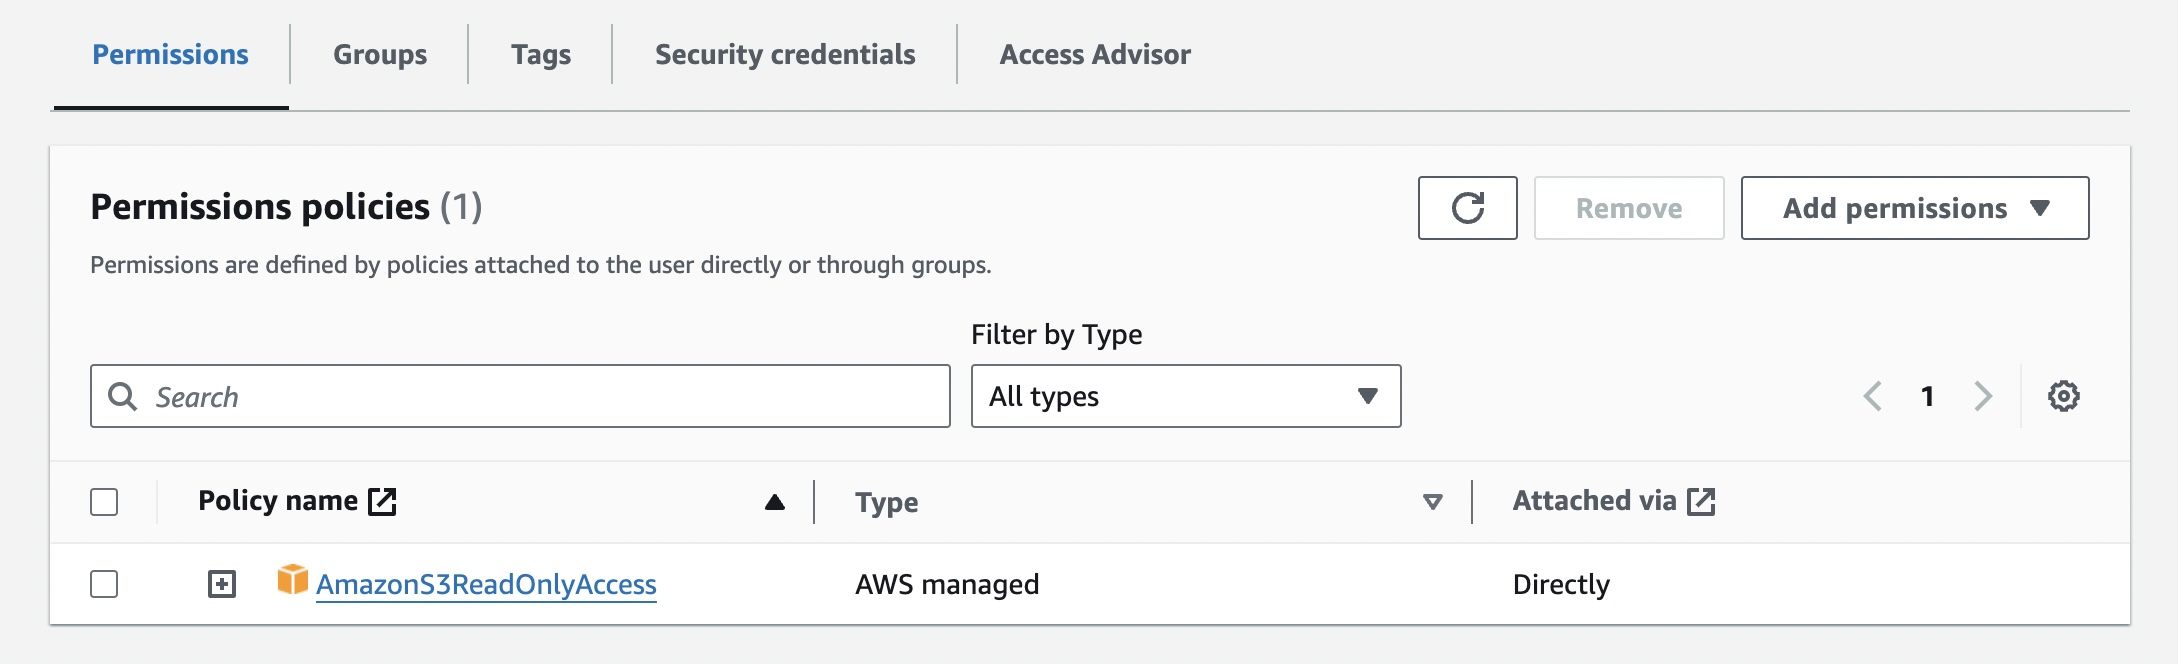Go to next page arrow

point(1983,396)
